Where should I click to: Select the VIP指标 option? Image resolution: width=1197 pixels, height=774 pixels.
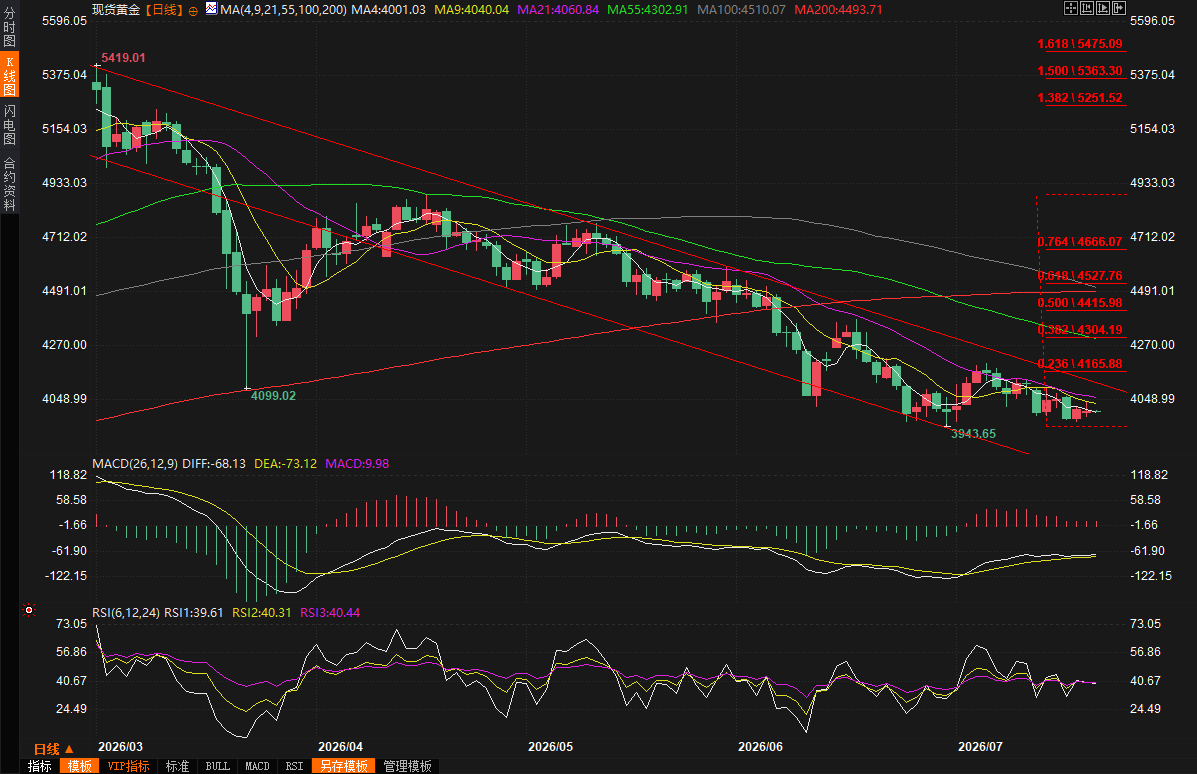coord(127,766)
